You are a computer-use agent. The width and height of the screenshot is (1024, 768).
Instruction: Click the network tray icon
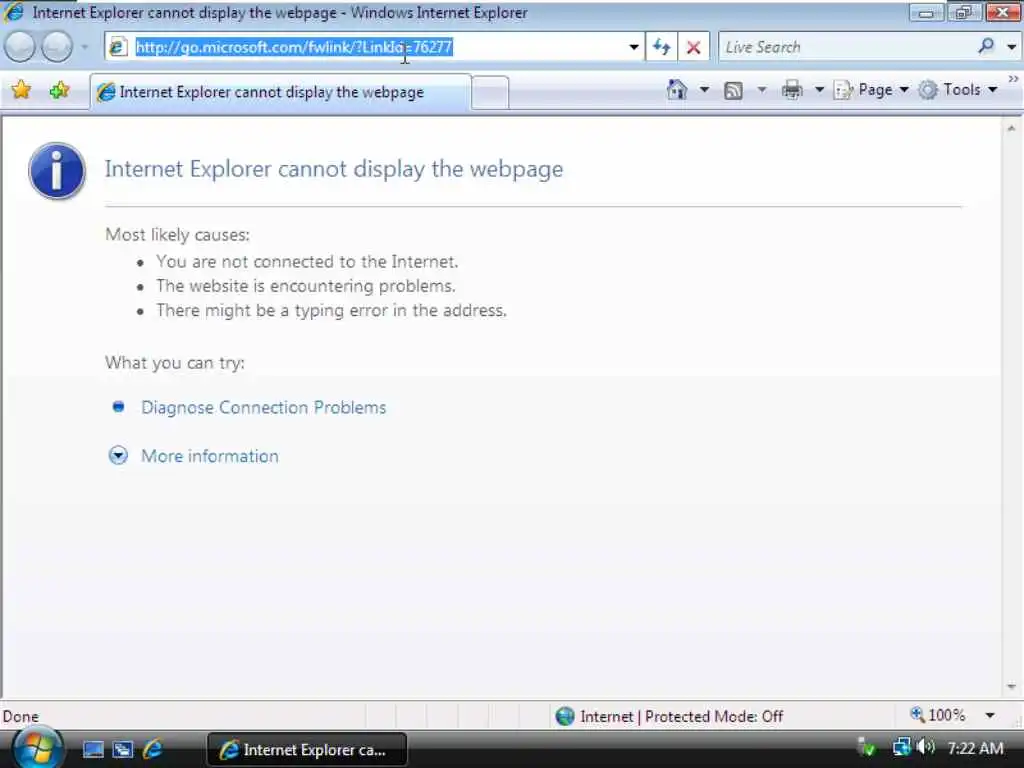pyautogui.click(x=901, y=746)
